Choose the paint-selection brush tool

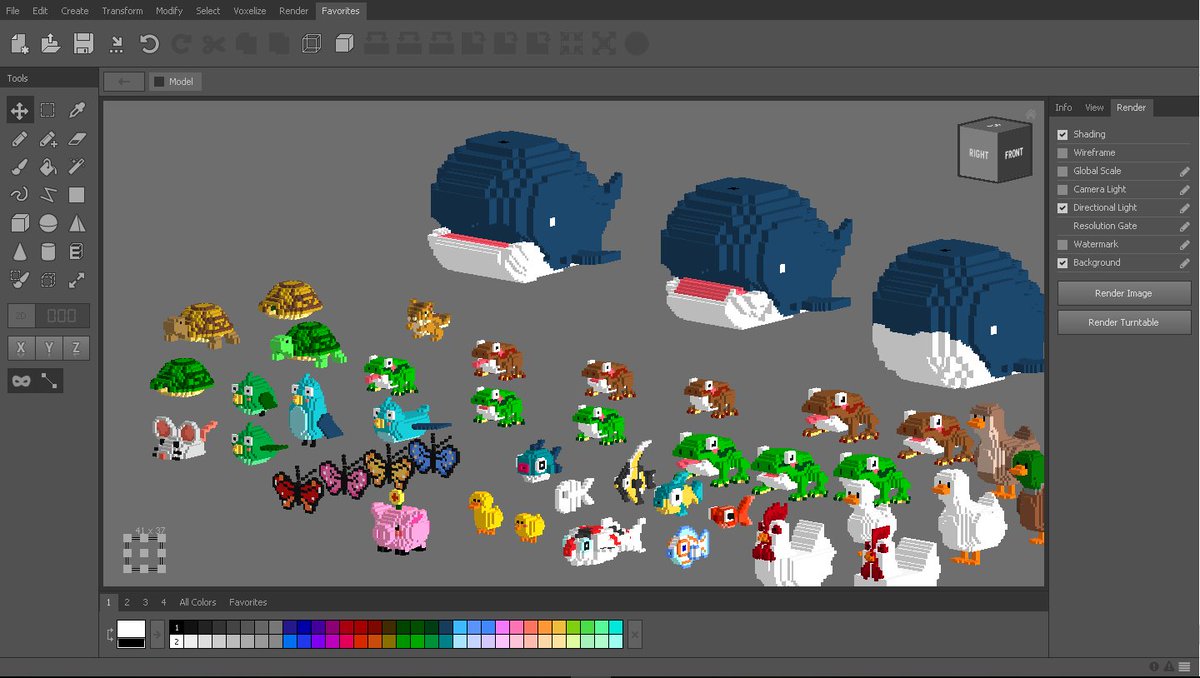click(x=19, y=280)
